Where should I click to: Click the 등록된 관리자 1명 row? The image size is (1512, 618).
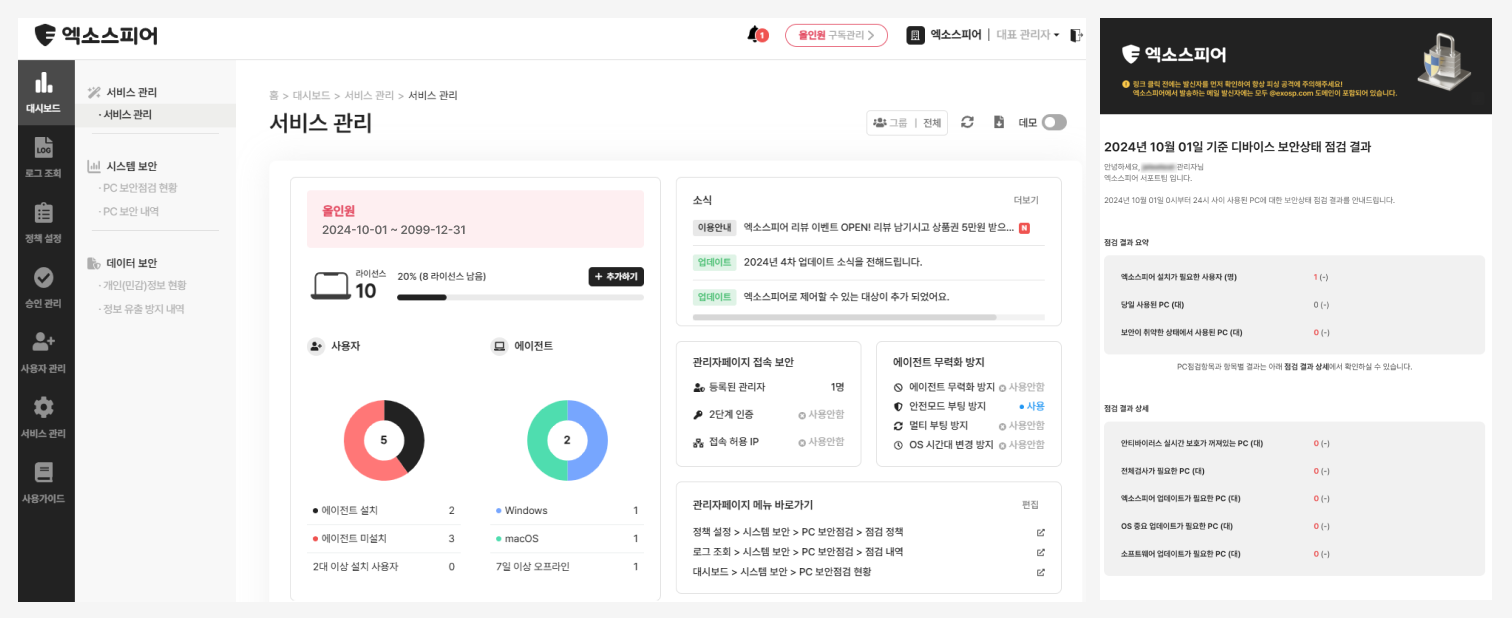click(768, 387)
